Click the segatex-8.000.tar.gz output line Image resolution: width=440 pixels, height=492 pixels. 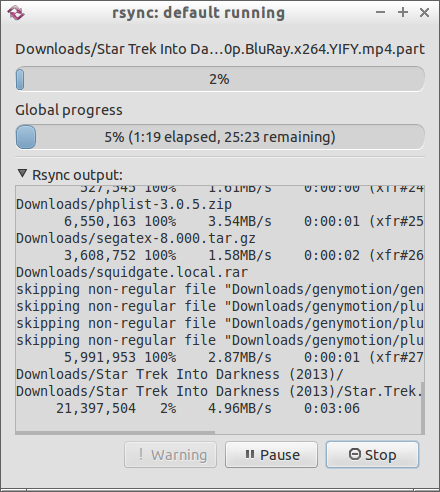click(136, 238)
